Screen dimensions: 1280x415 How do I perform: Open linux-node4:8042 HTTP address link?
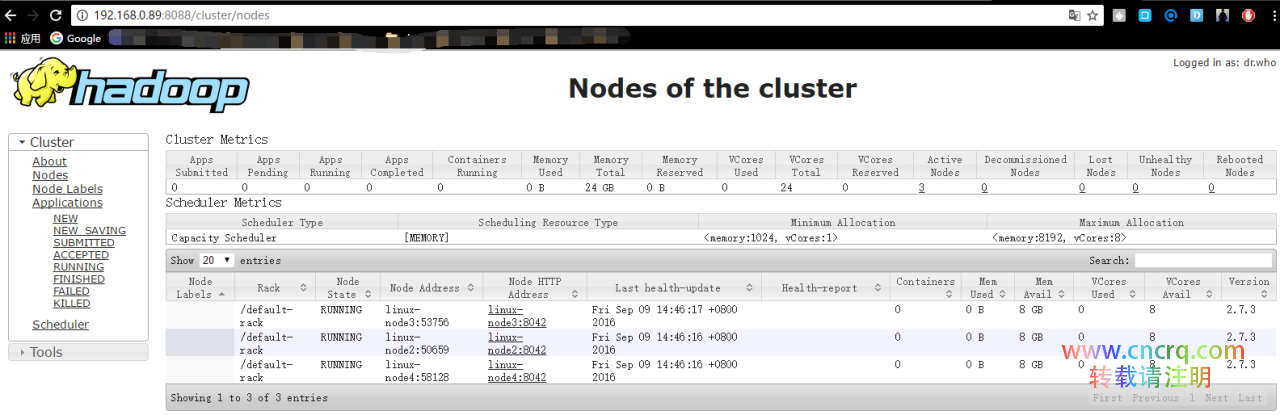517,371
